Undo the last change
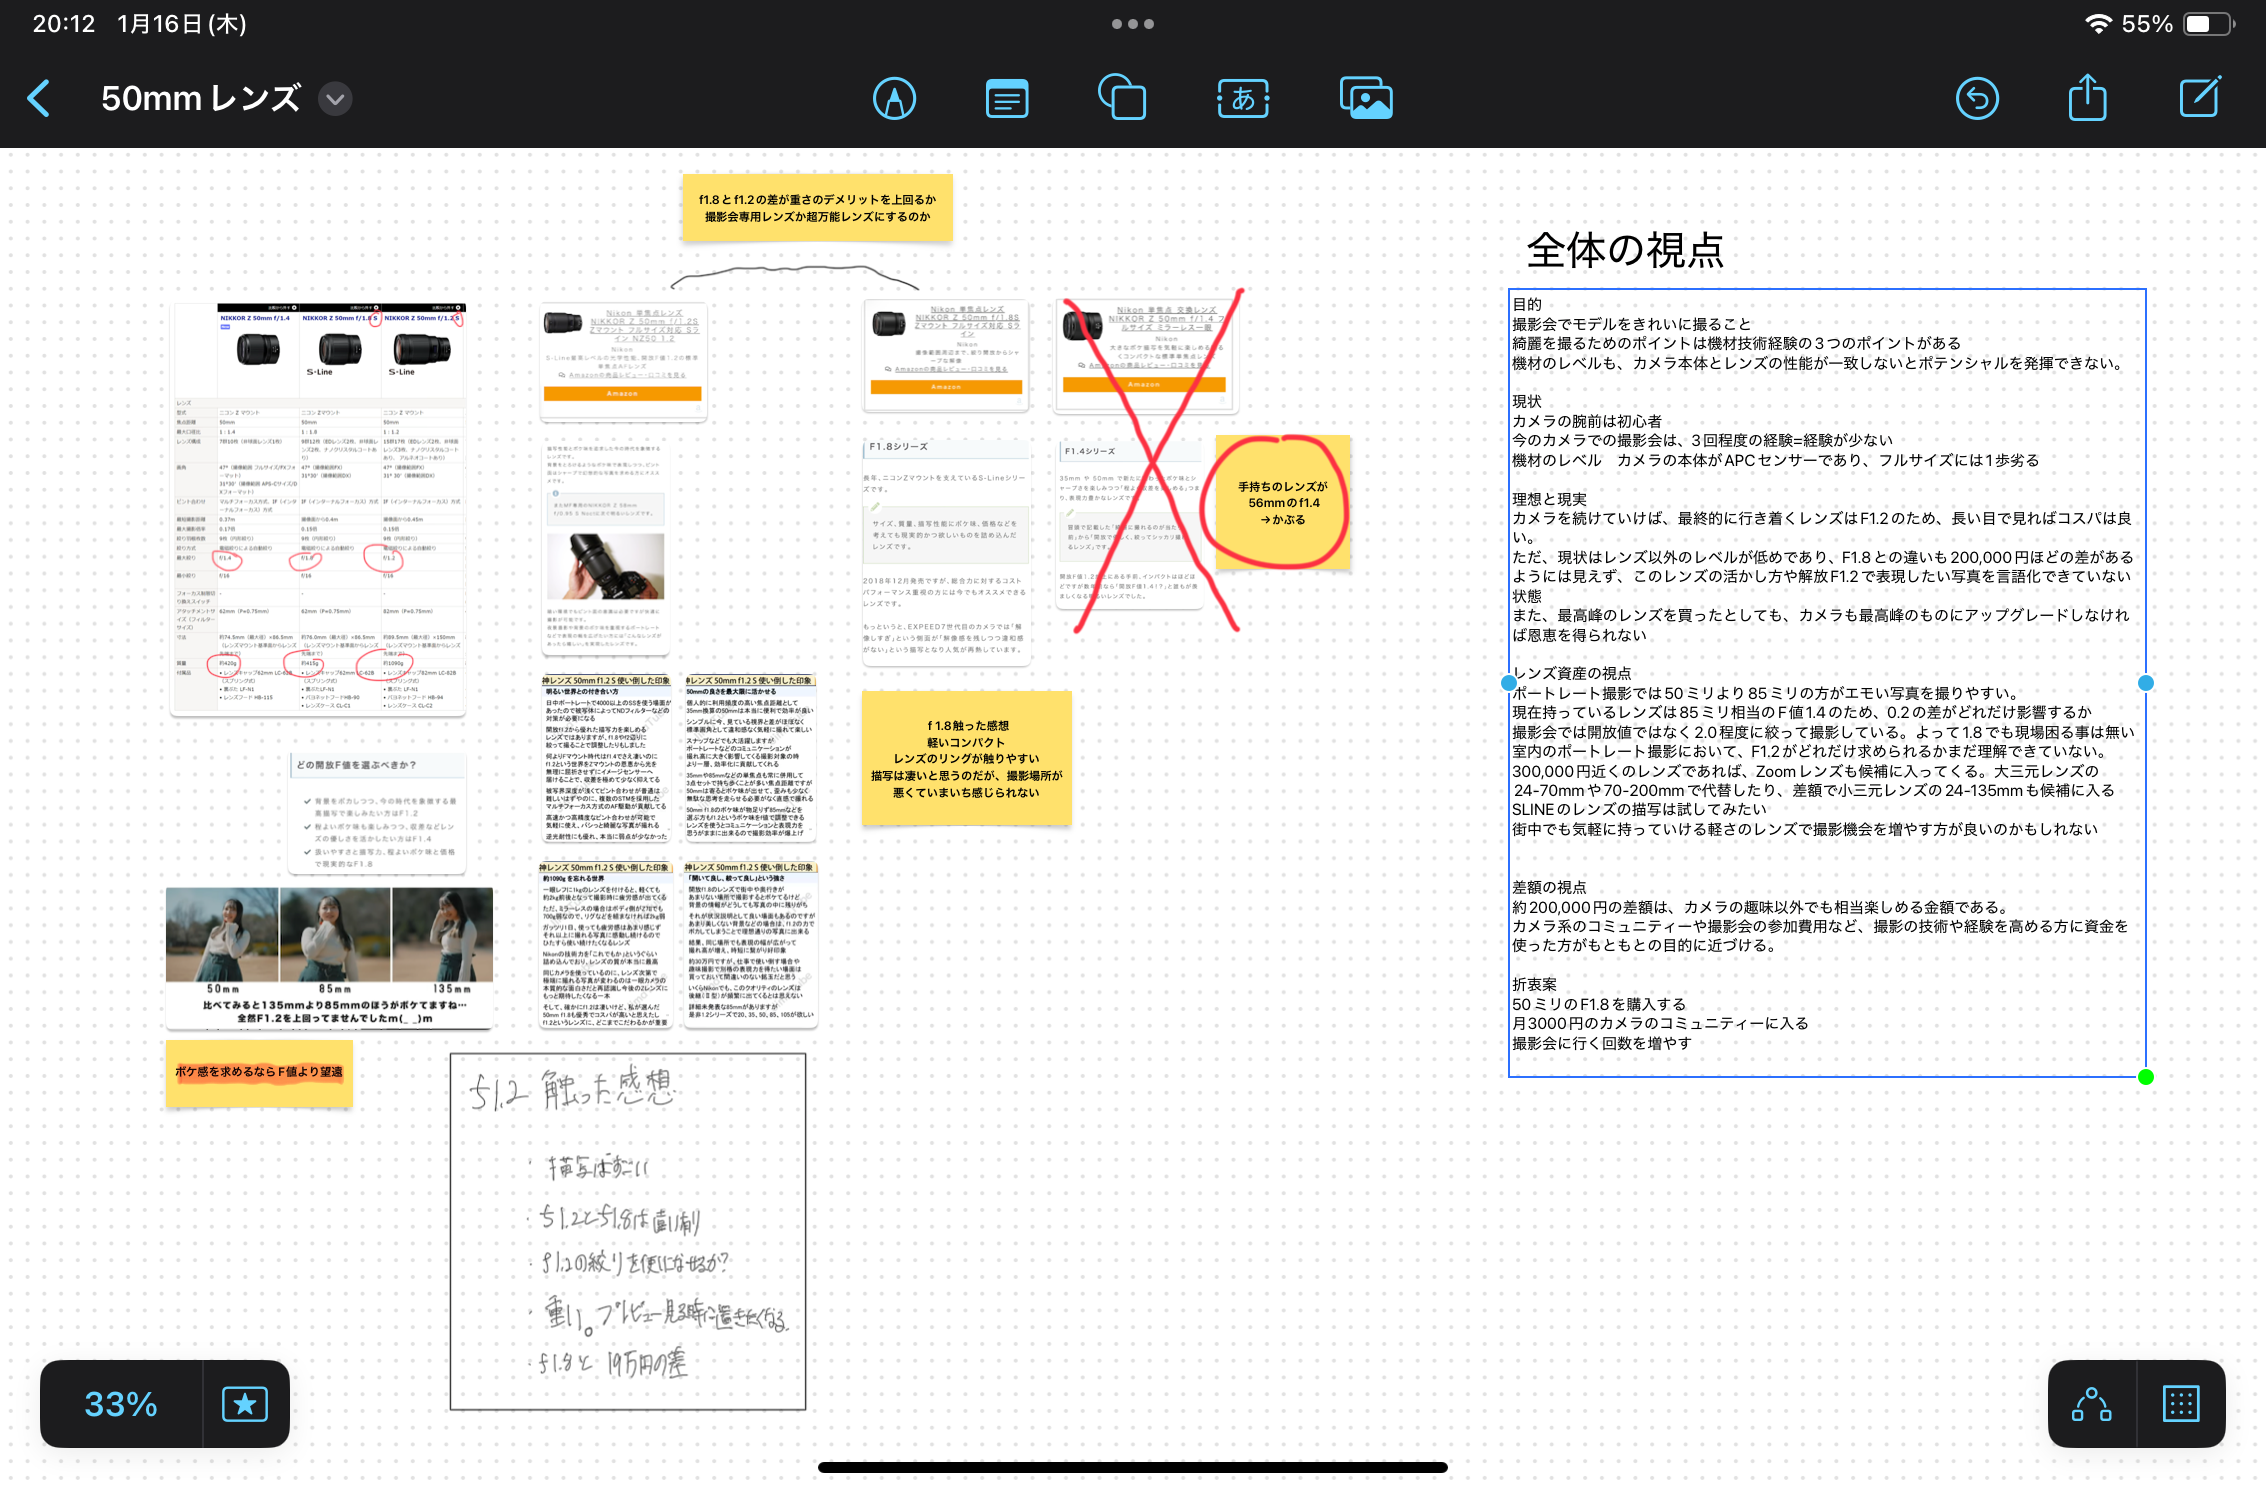Image resolution: width=2266 pixels, height=1488 pixels. 1977,97
